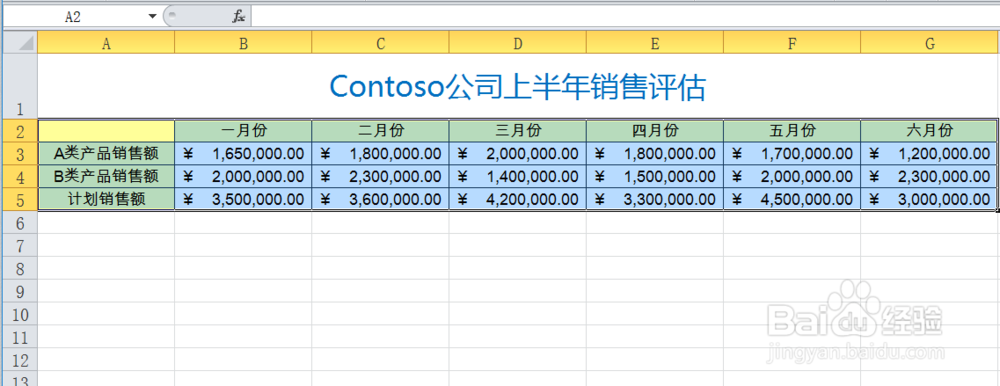Select cell G4 with 2,300,000.00
1000x386 pixels.
tap(929, 176)
